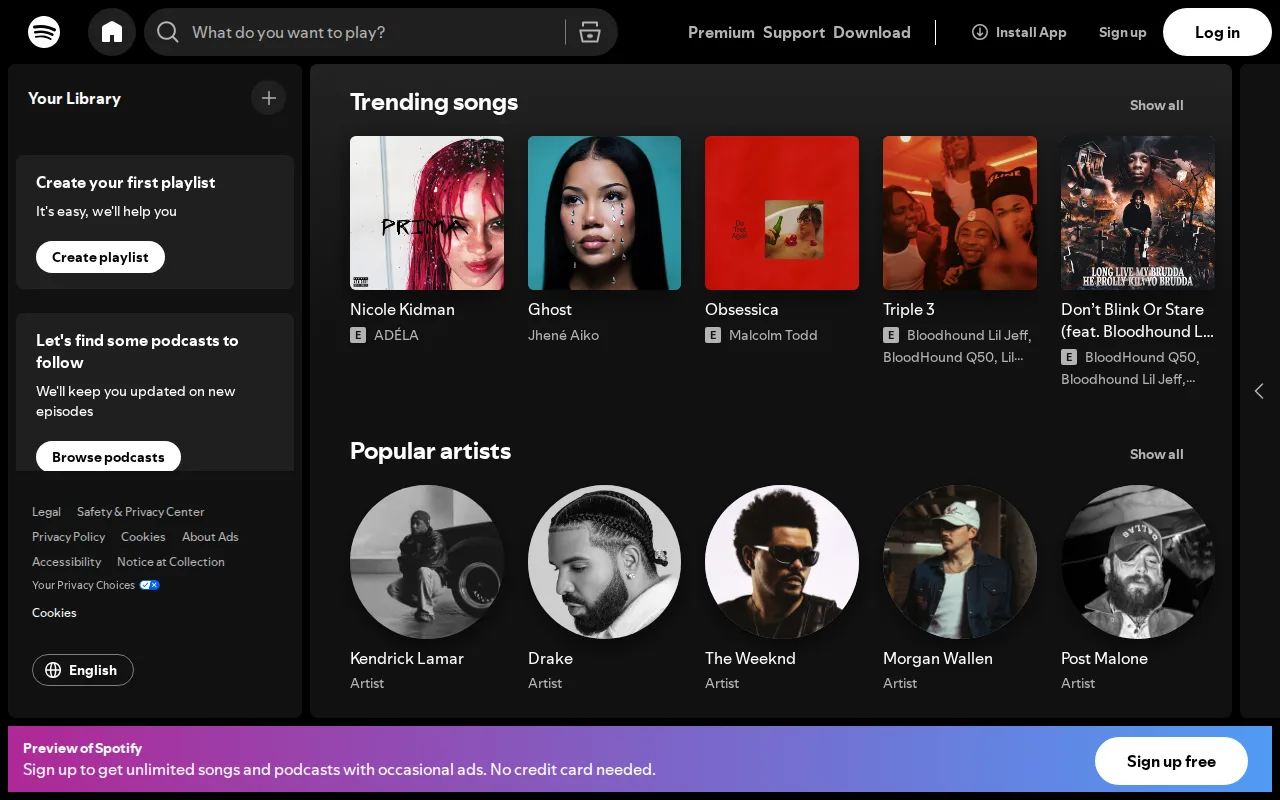Click the ADÉLA artist name
1280x800 pixels.
[396, 335]
